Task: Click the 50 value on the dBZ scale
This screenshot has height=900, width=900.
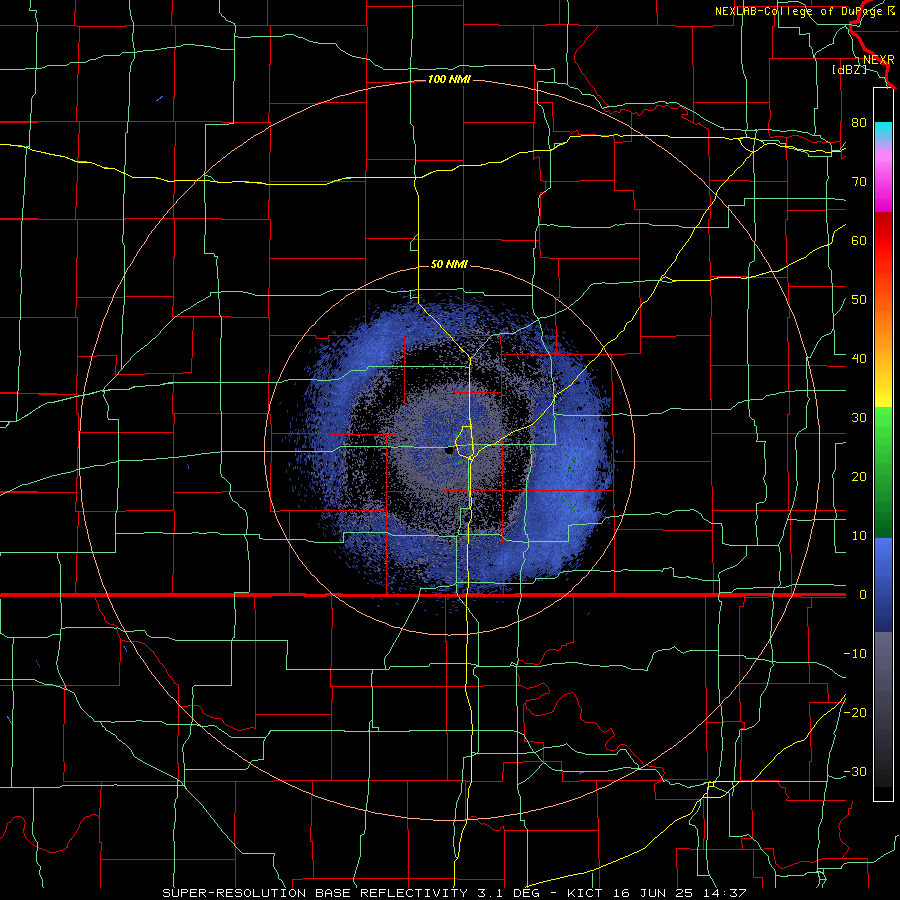Action: [x=859, y=300]
